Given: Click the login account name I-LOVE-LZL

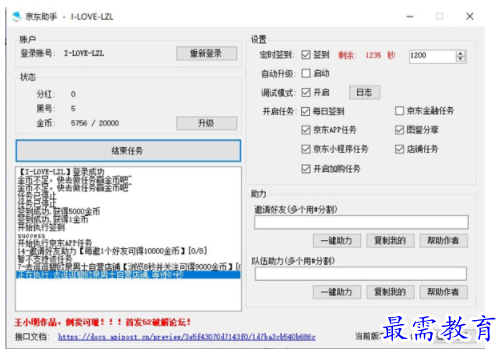Looking at the screenshot, I should (84, 53).
